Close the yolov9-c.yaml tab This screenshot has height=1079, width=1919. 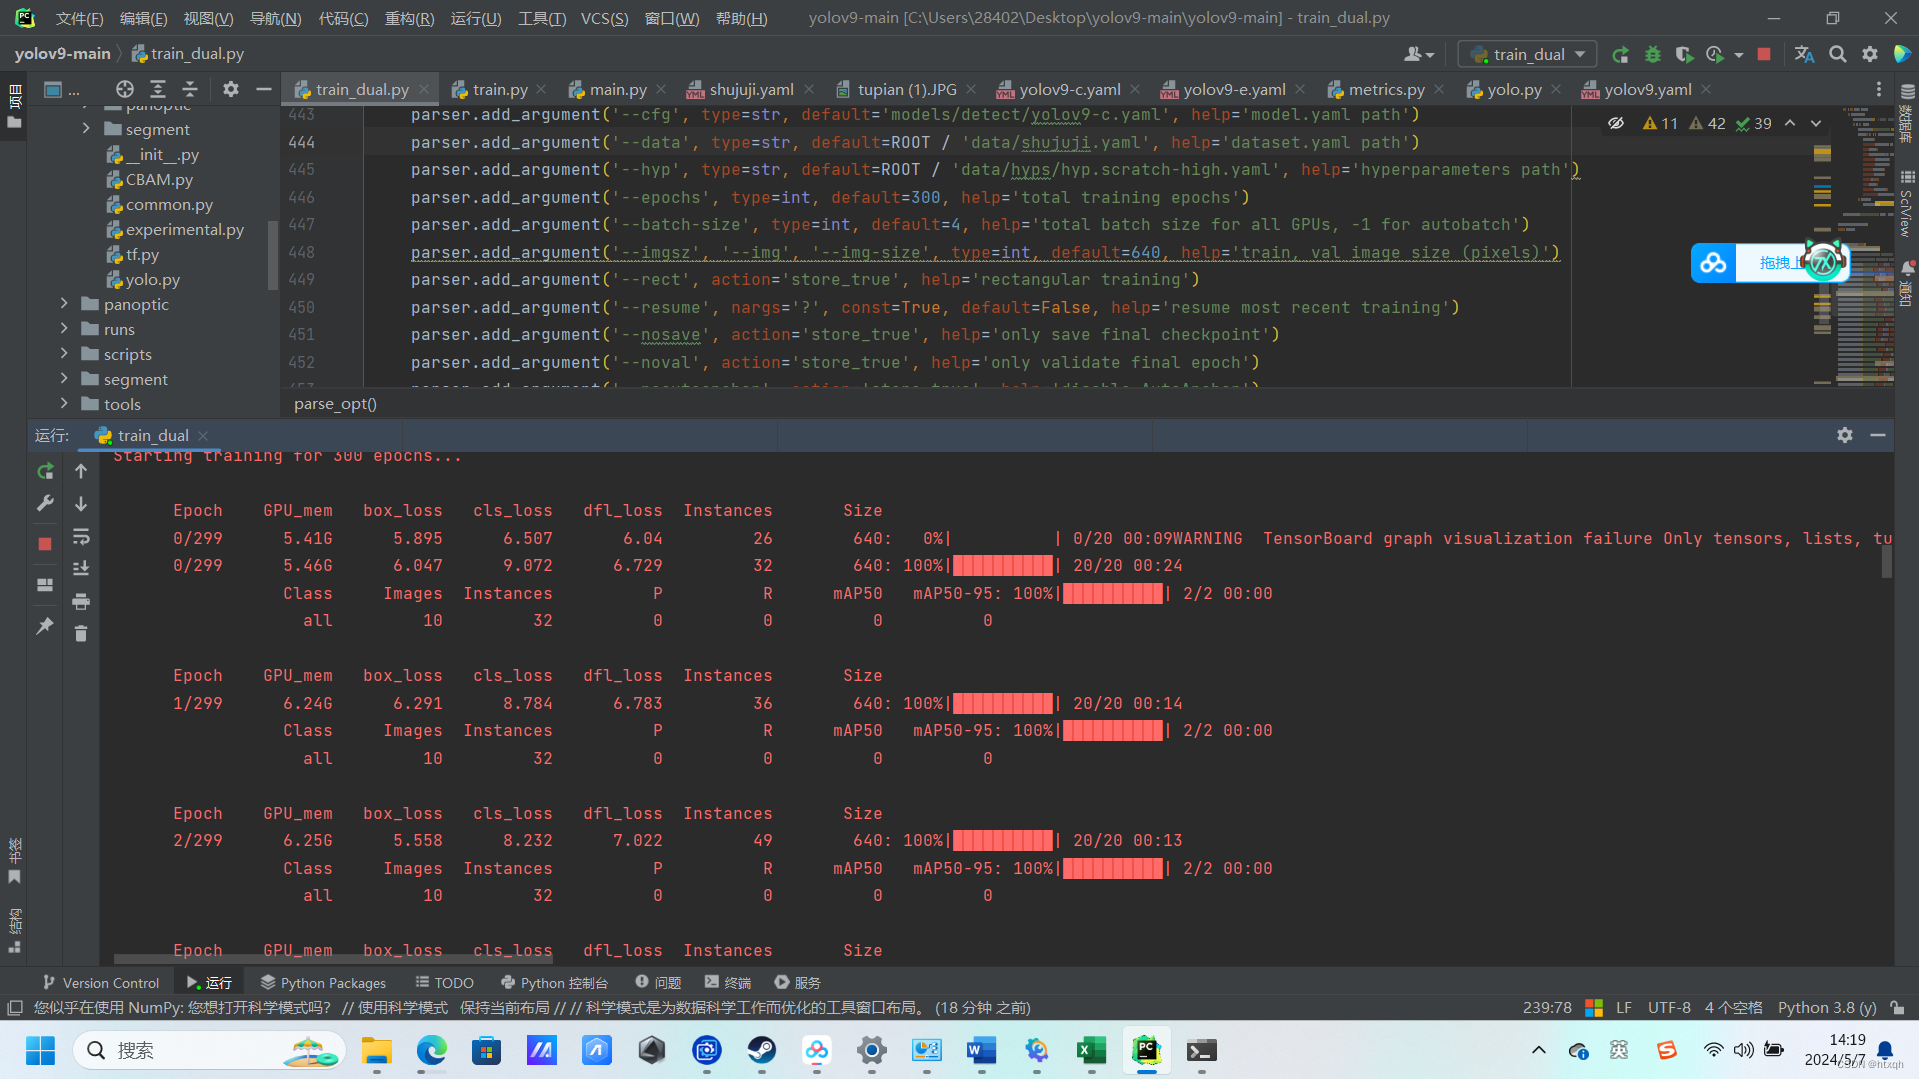coord(1135,89)
